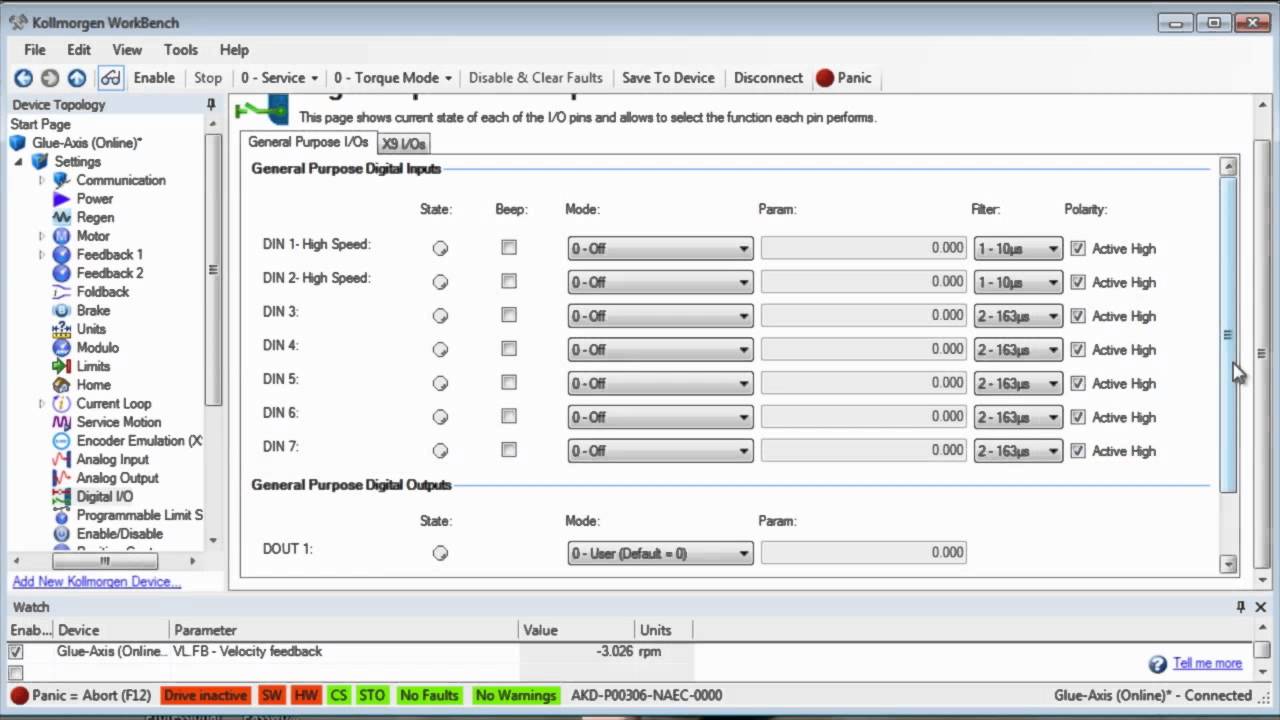This screenshot has height=720, width=1280.
Task: Open the DIN 1 Mode dropdown
Action: click(660, 249)
